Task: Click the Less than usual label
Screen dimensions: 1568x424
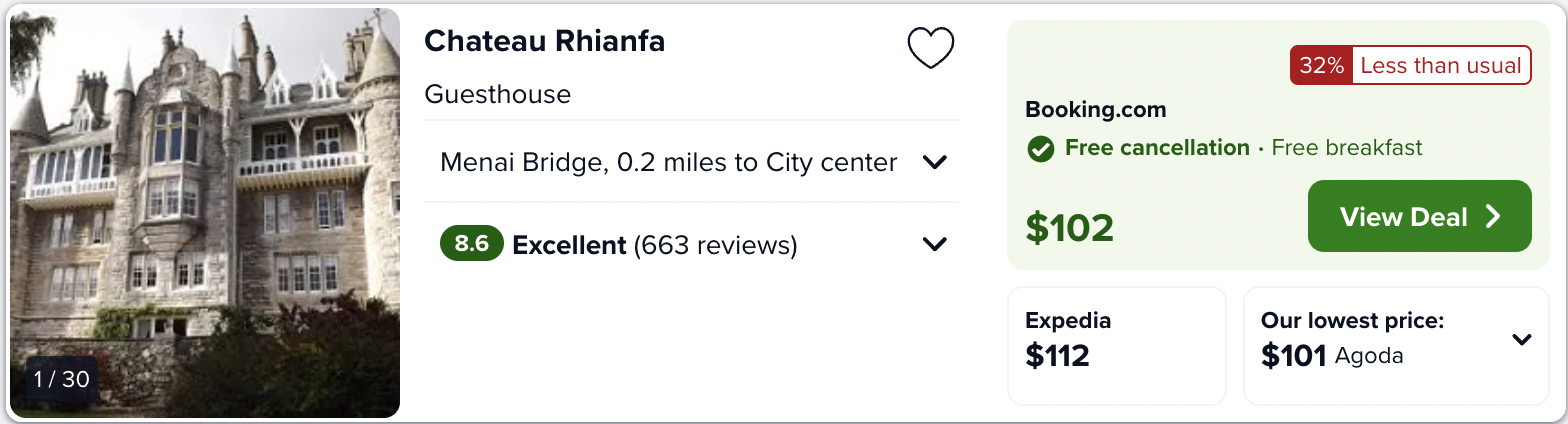Action: click(1441, 66)
